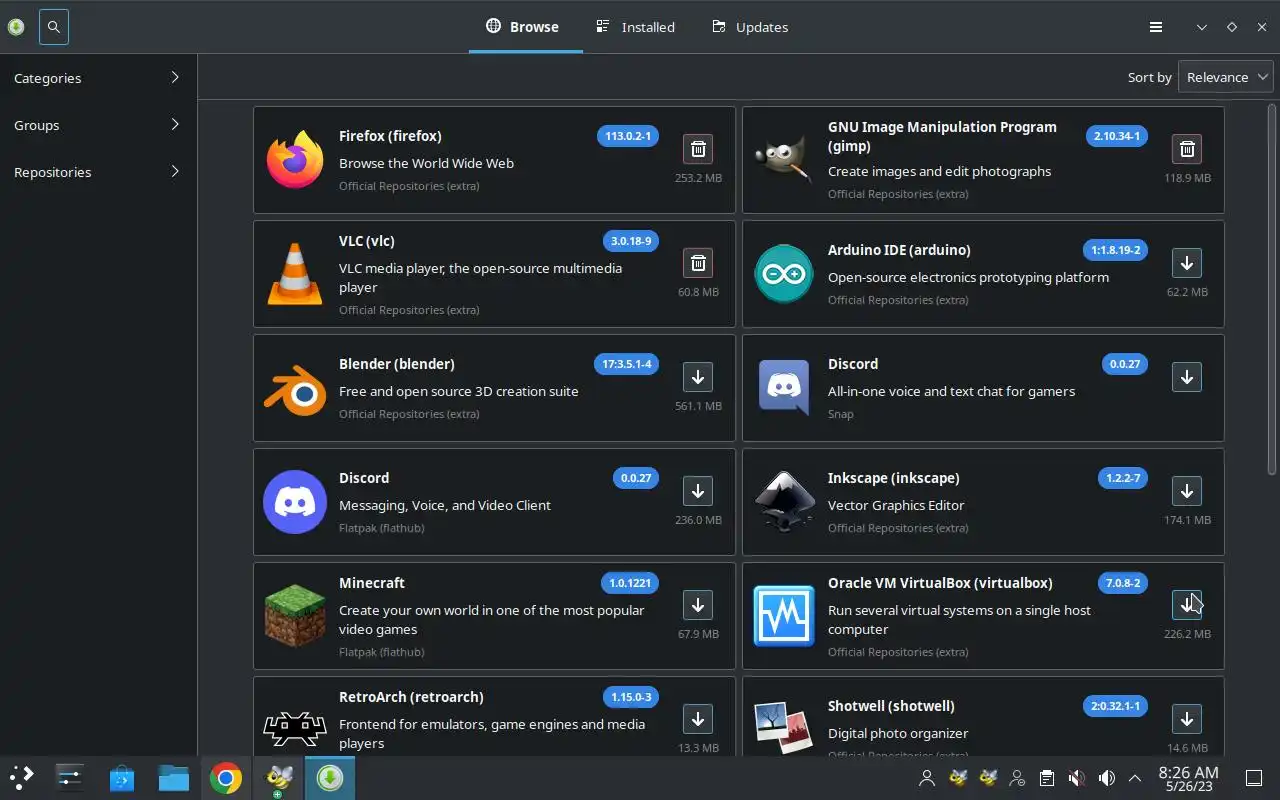Click the install arrow for RetroArch
The width and height of the screenshot is (1280, 800).
(x=698, y=719)
